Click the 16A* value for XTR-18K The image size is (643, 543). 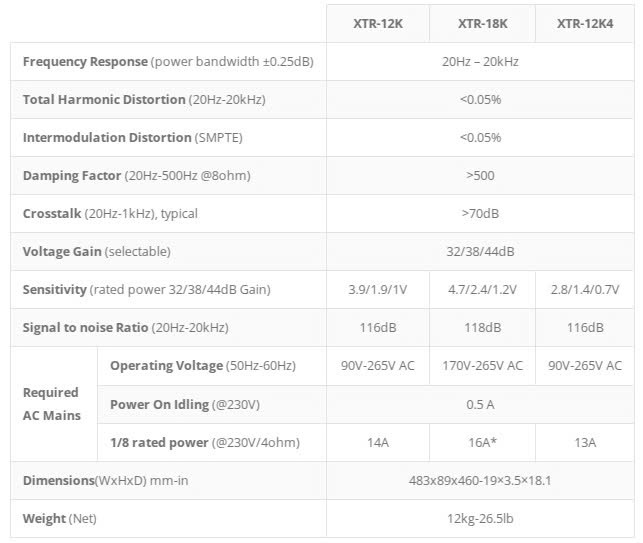point(482,442)
